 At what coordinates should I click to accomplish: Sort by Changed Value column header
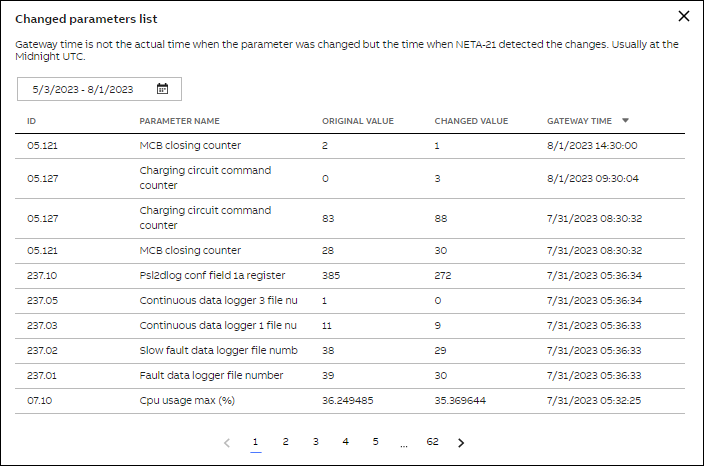471,121
